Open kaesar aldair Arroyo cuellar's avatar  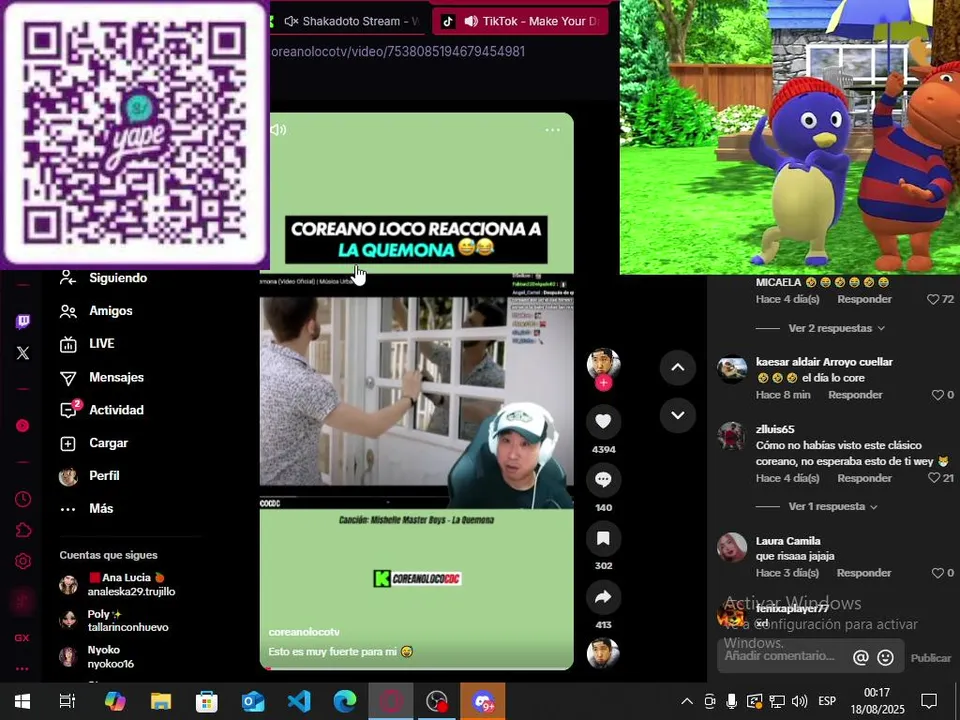click(x=732, y=370)
